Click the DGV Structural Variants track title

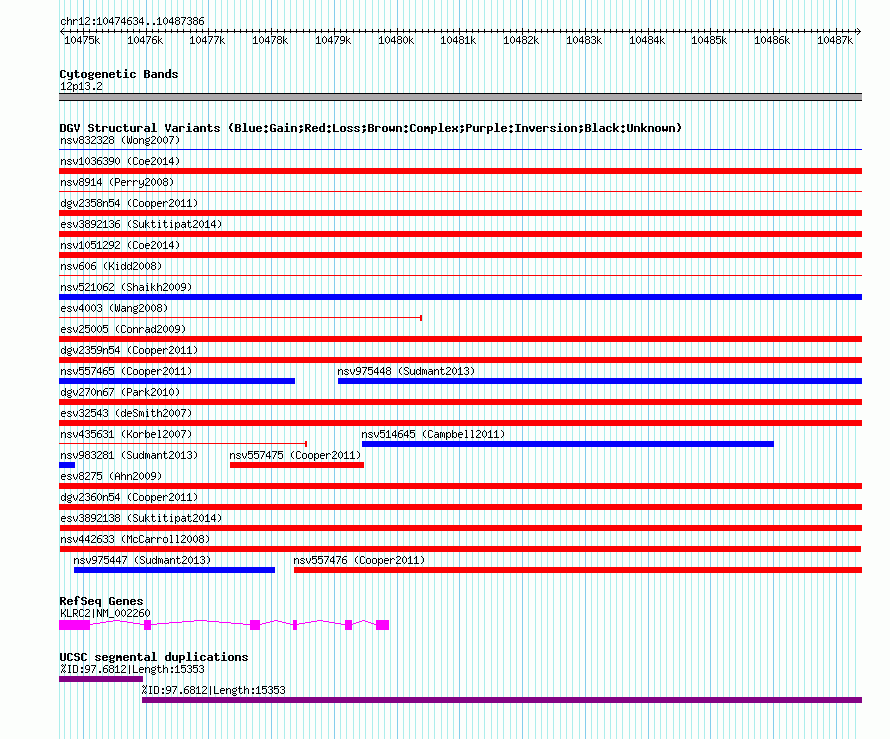pos(371,128)
